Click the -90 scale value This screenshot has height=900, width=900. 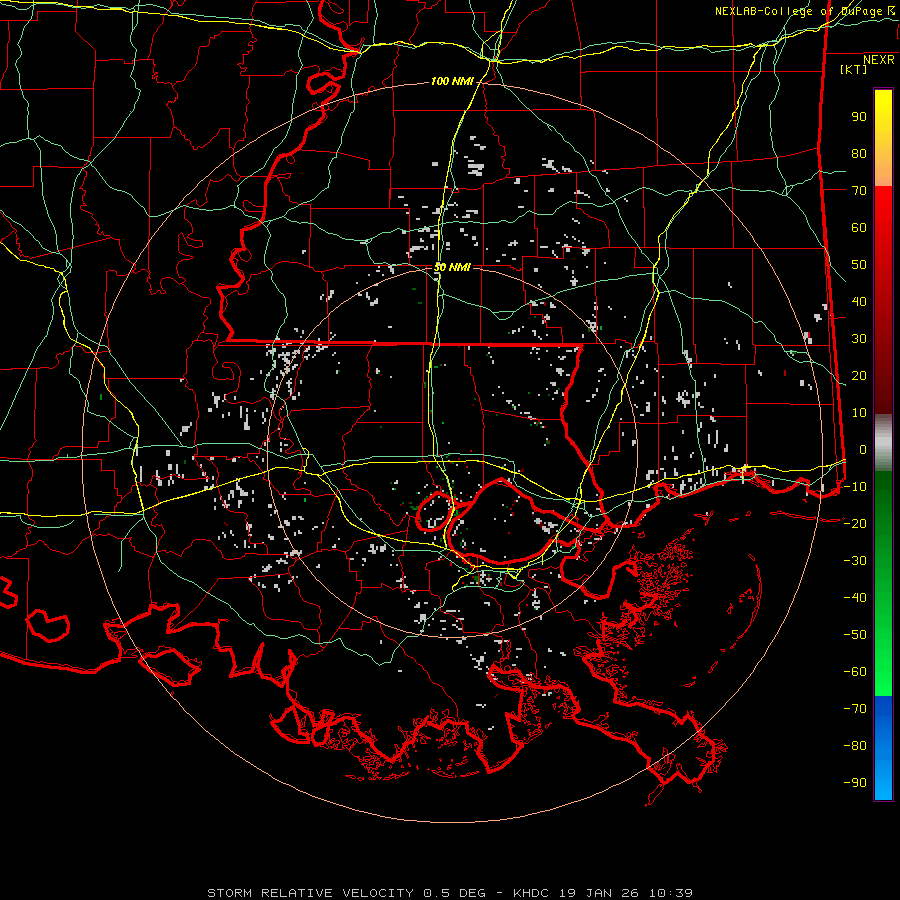[855, 783]
